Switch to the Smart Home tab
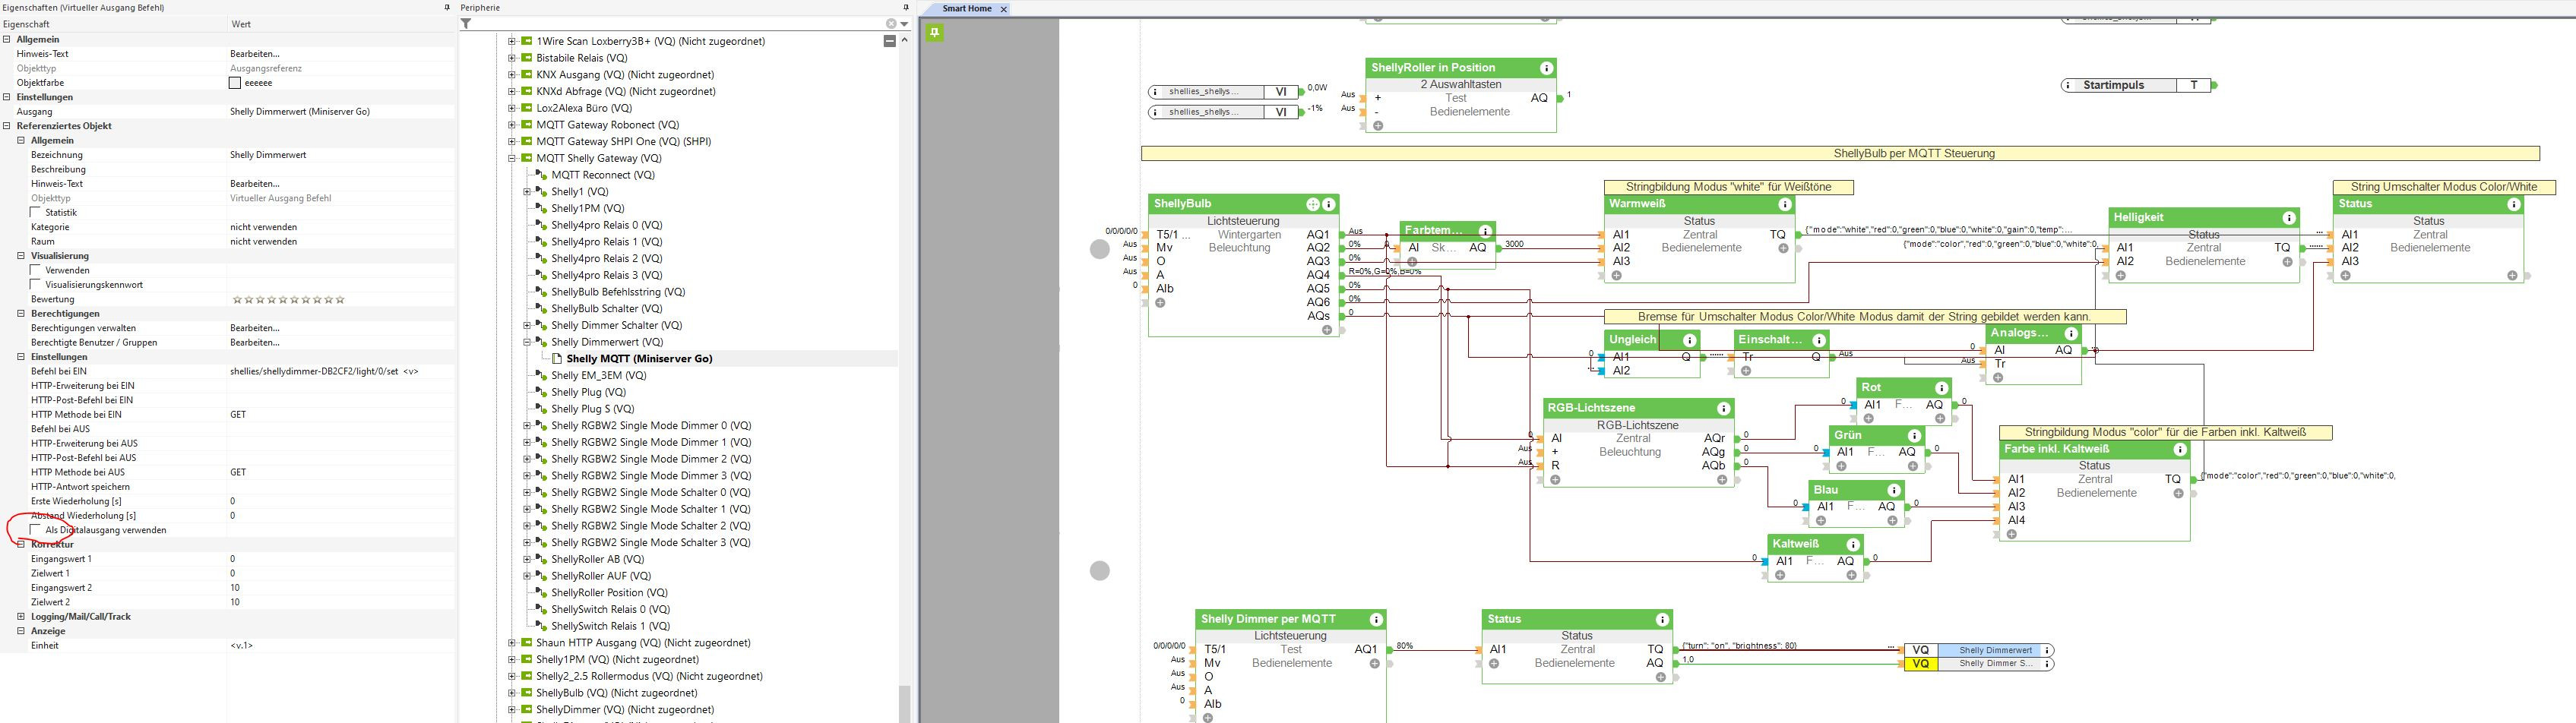 [966, 9]
